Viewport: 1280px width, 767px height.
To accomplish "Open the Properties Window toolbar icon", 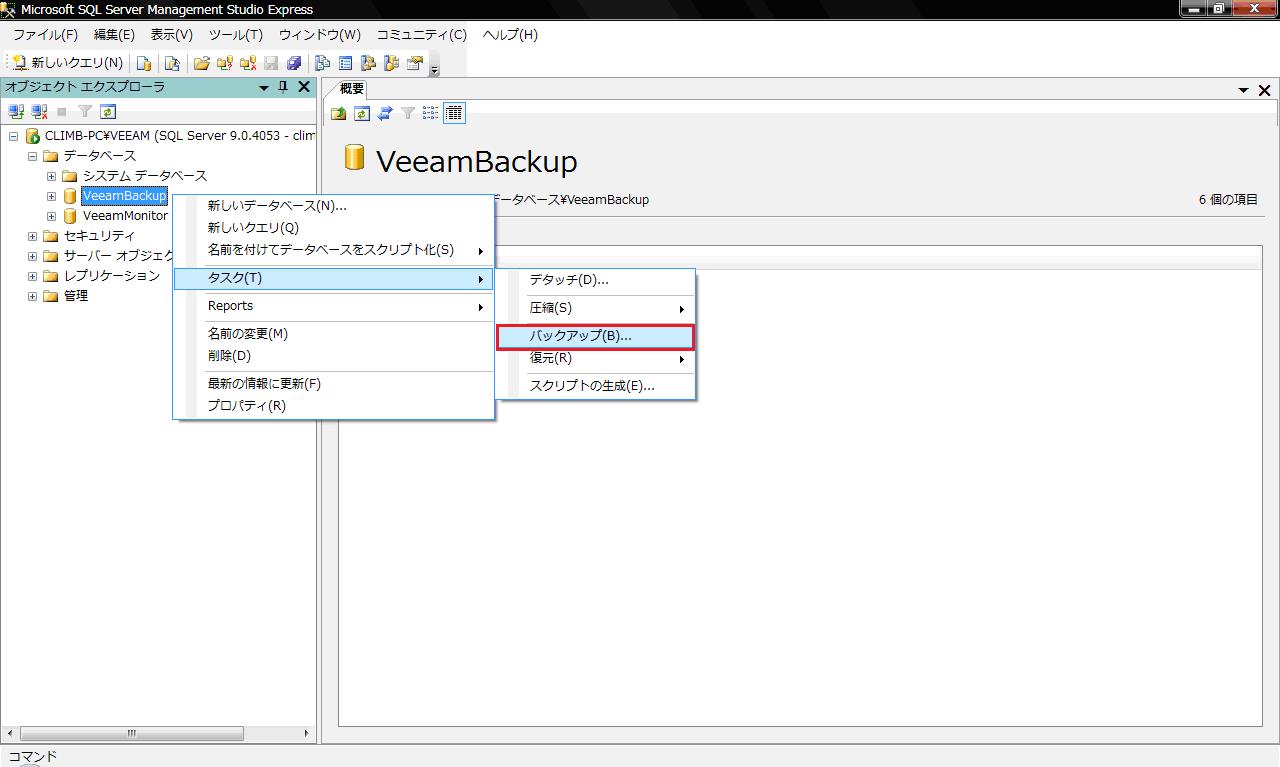I will tap(414, 63).
